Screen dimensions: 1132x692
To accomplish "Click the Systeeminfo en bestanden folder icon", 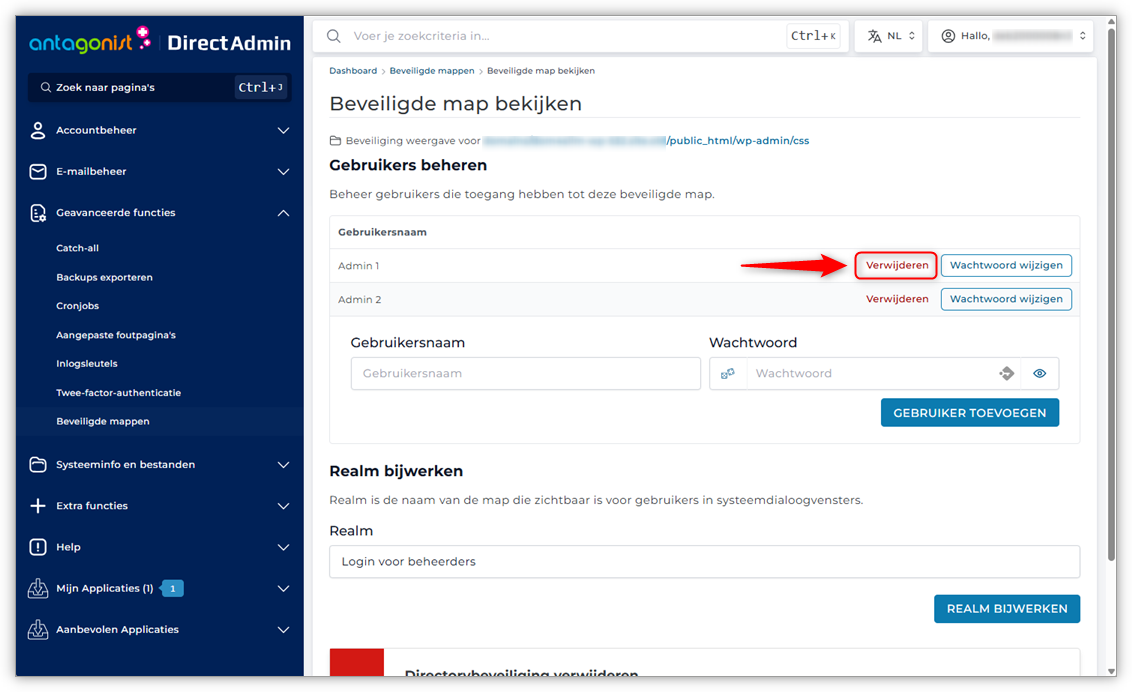I will pyautogui.click(x=38, y=464).
